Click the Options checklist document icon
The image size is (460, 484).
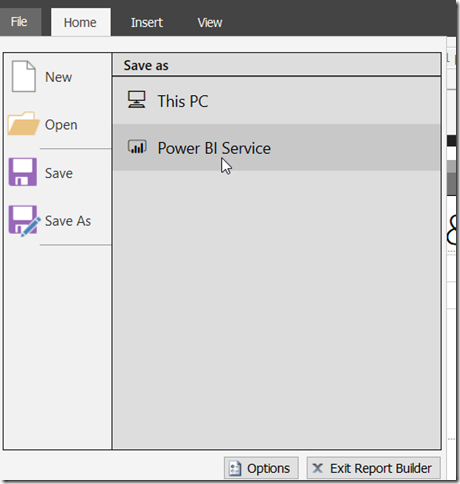[235, 468]
